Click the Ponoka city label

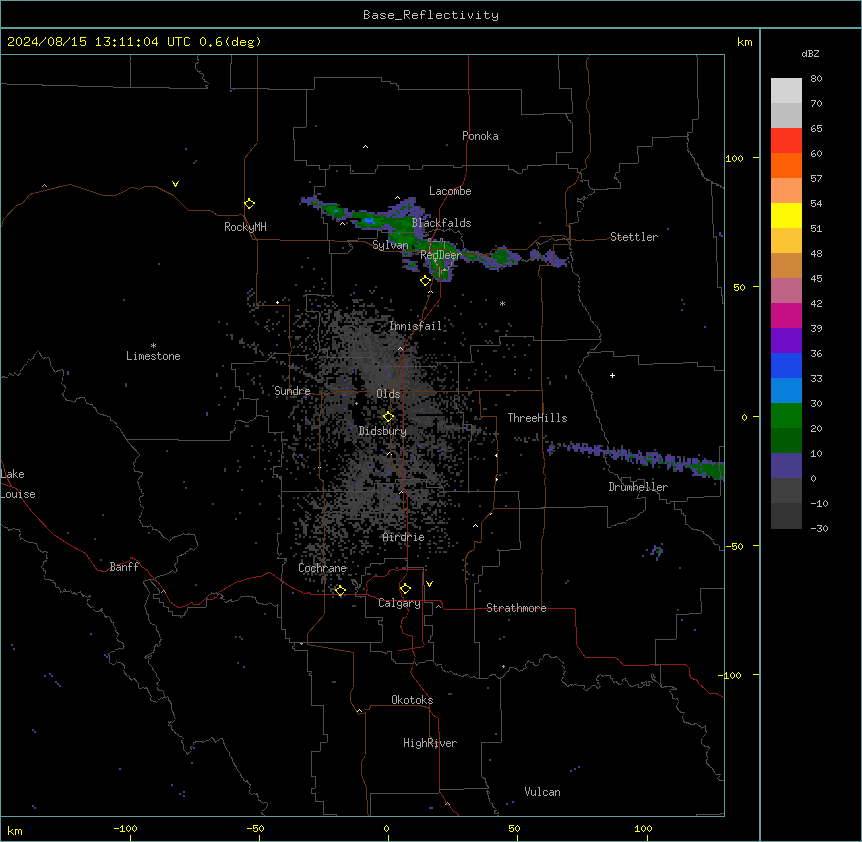pos(480,136)
